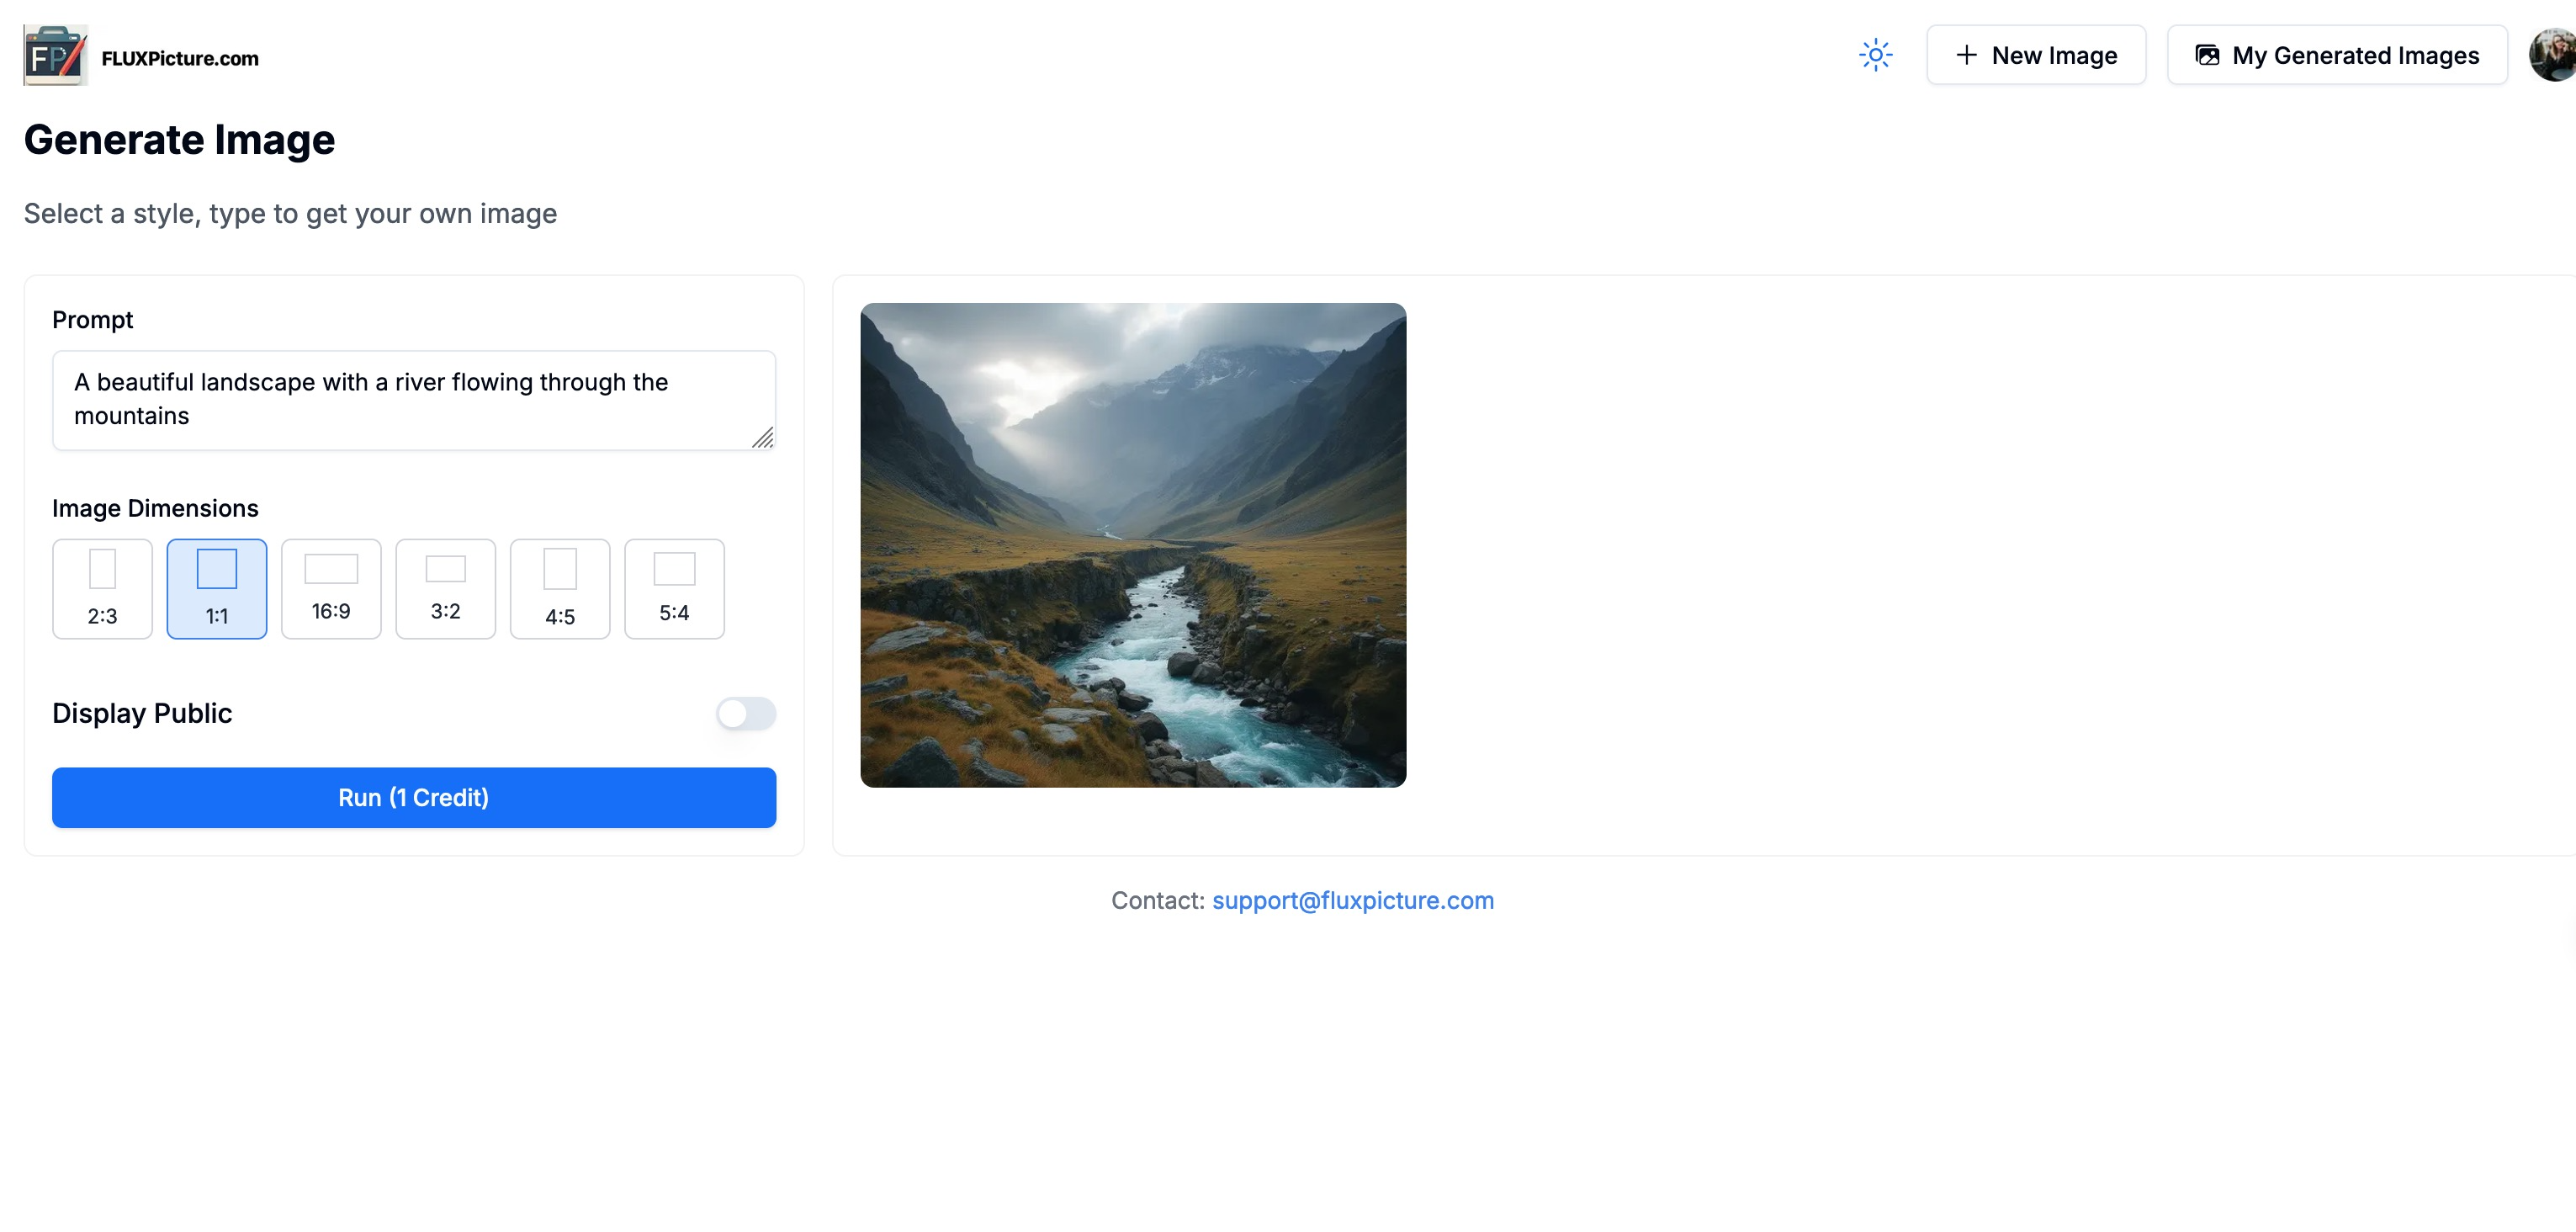
Task: Open the user profile avatar
Action: 2553,55
